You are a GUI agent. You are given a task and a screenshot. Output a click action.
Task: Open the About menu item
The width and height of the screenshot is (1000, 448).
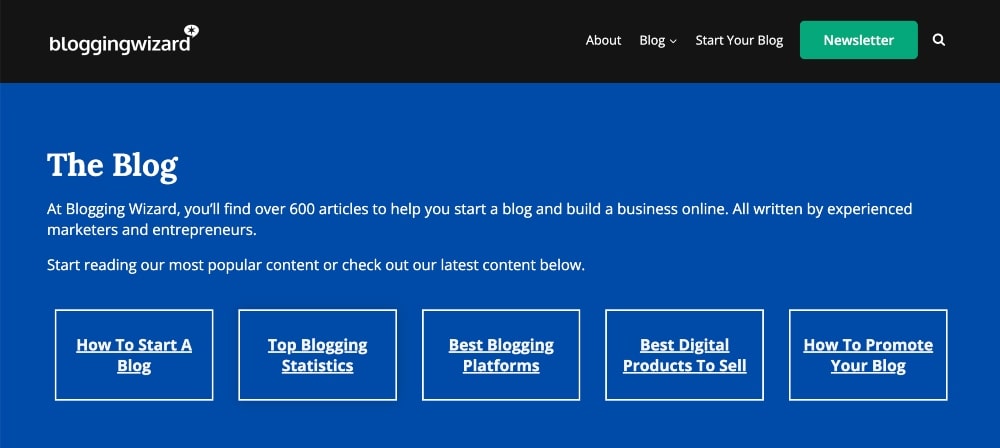(603, 40)
